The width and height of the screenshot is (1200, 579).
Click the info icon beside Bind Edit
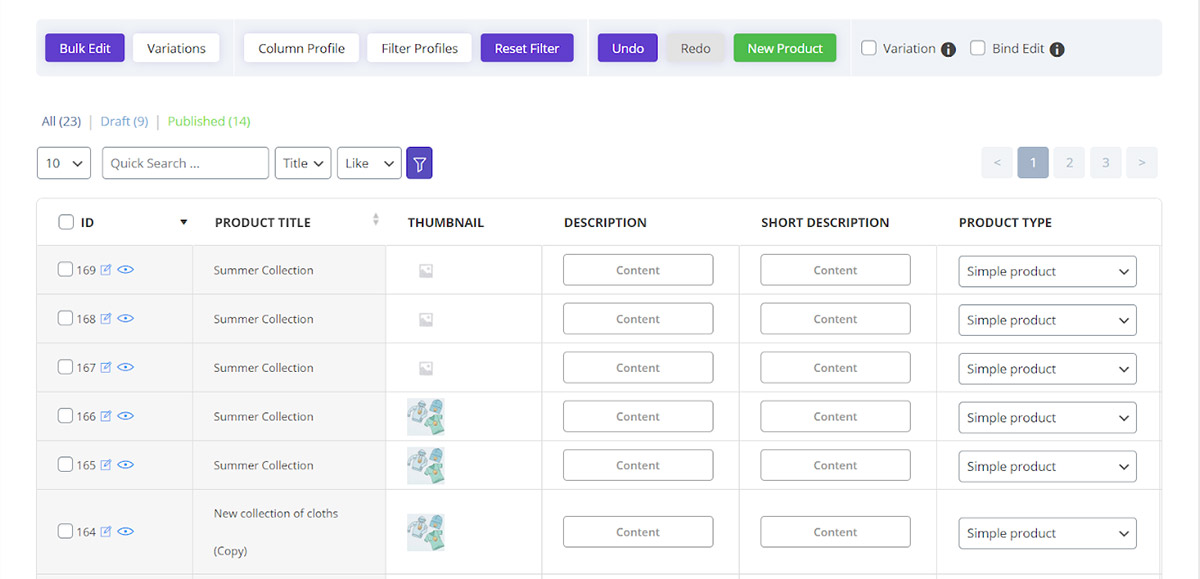[1057, 49]
